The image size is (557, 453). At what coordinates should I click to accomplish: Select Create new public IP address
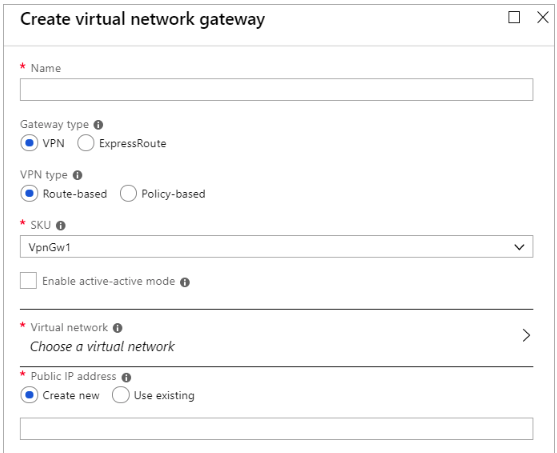(x=29, y=395)
